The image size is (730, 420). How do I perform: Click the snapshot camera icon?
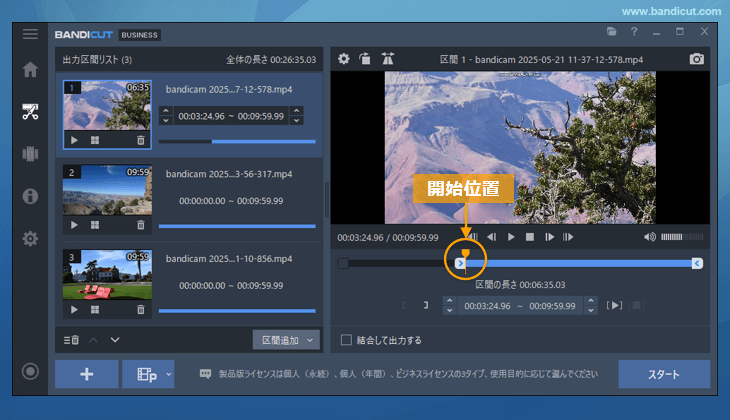click(697, 59)
